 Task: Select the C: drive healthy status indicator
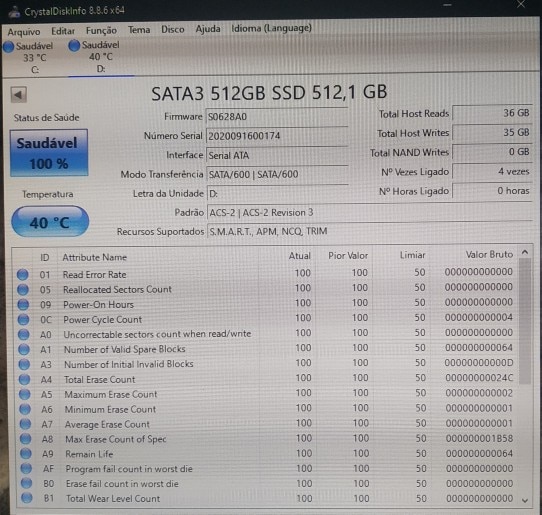(28, 57)
